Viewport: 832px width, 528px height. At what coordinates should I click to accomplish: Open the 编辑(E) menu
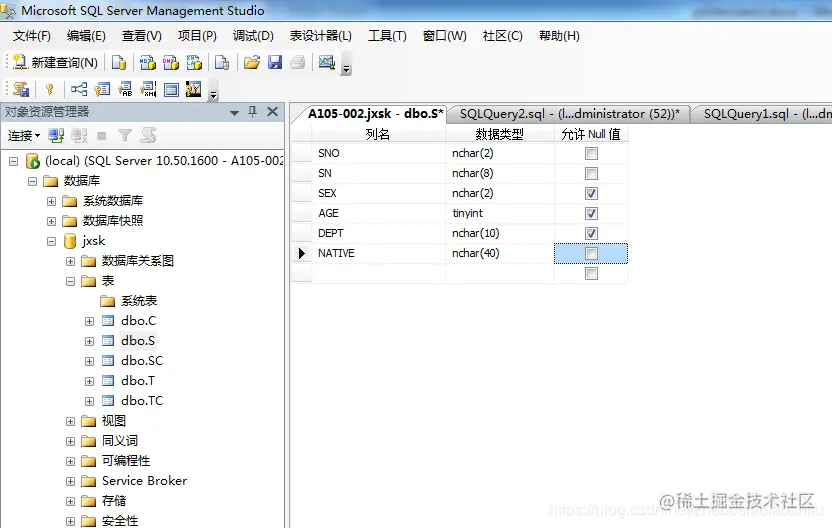tap(86, 36)
